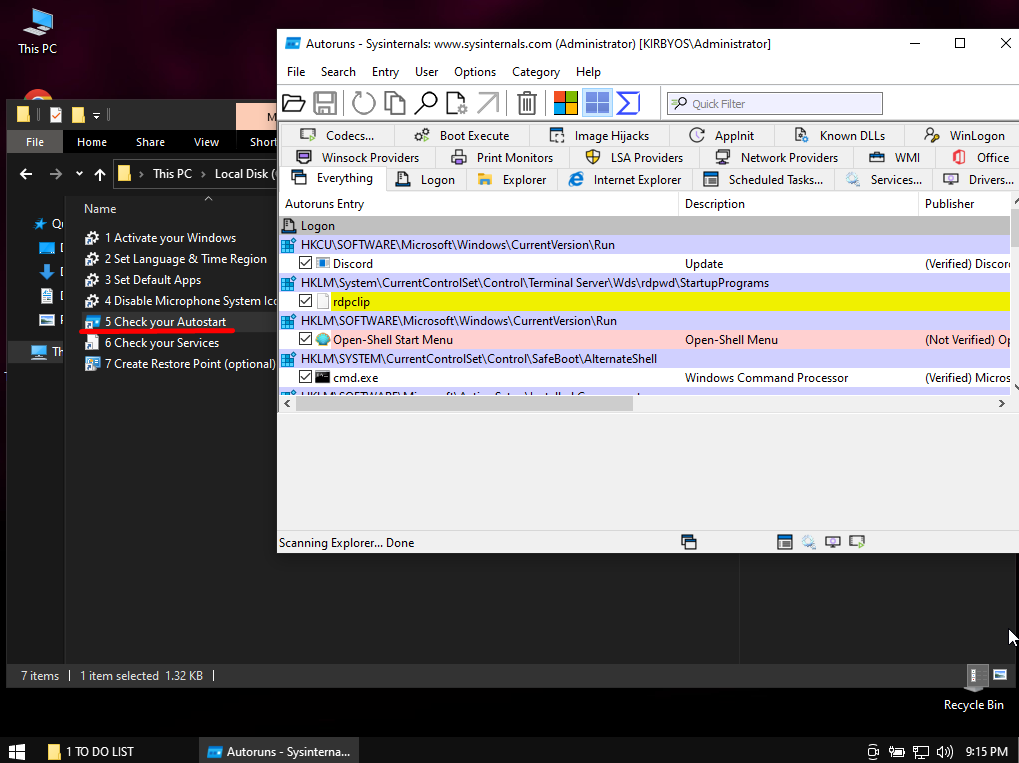Click the Scheduled Tasks icon in status bar
Screen dimensions: 1019x763
pos(784,541)
